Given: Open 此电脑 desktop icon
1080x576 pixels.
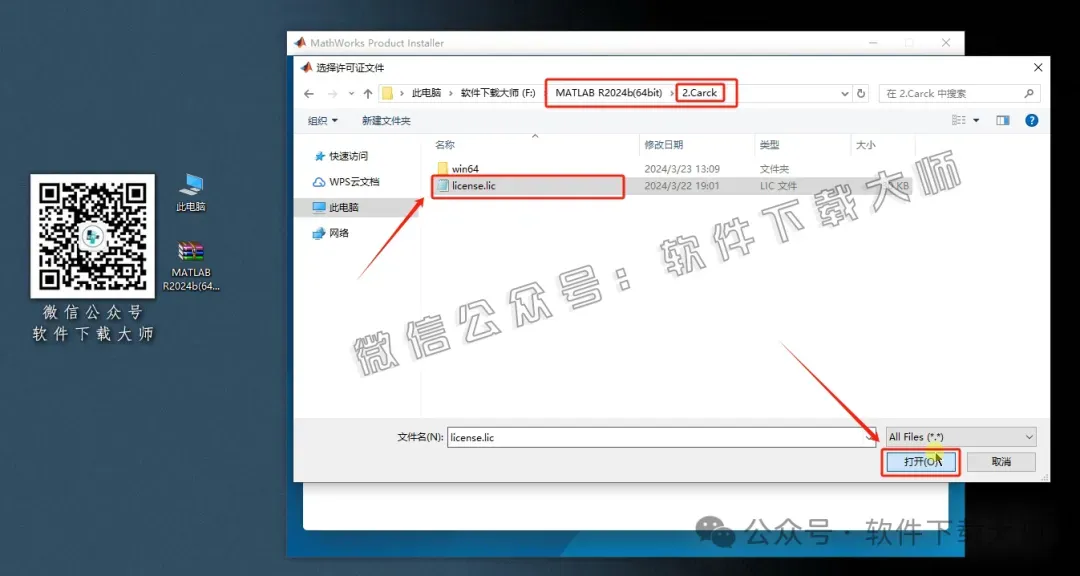Looking at the screenshot, I should [191, 192].
